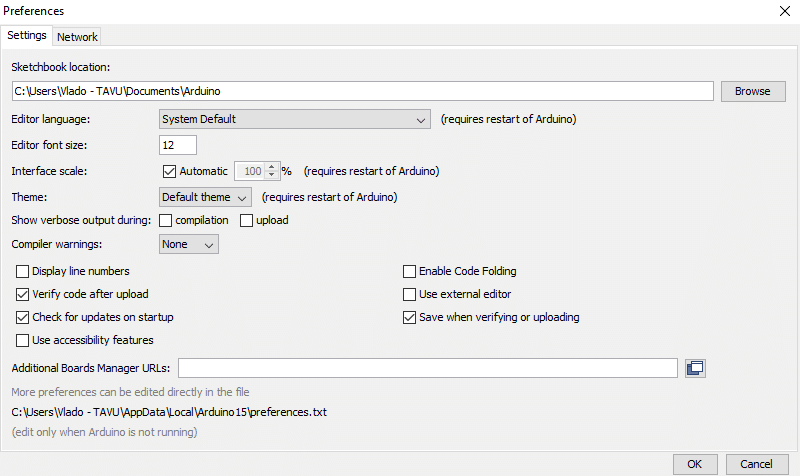
Task: Open the Editor language dropdown
Action: [294, 120]
